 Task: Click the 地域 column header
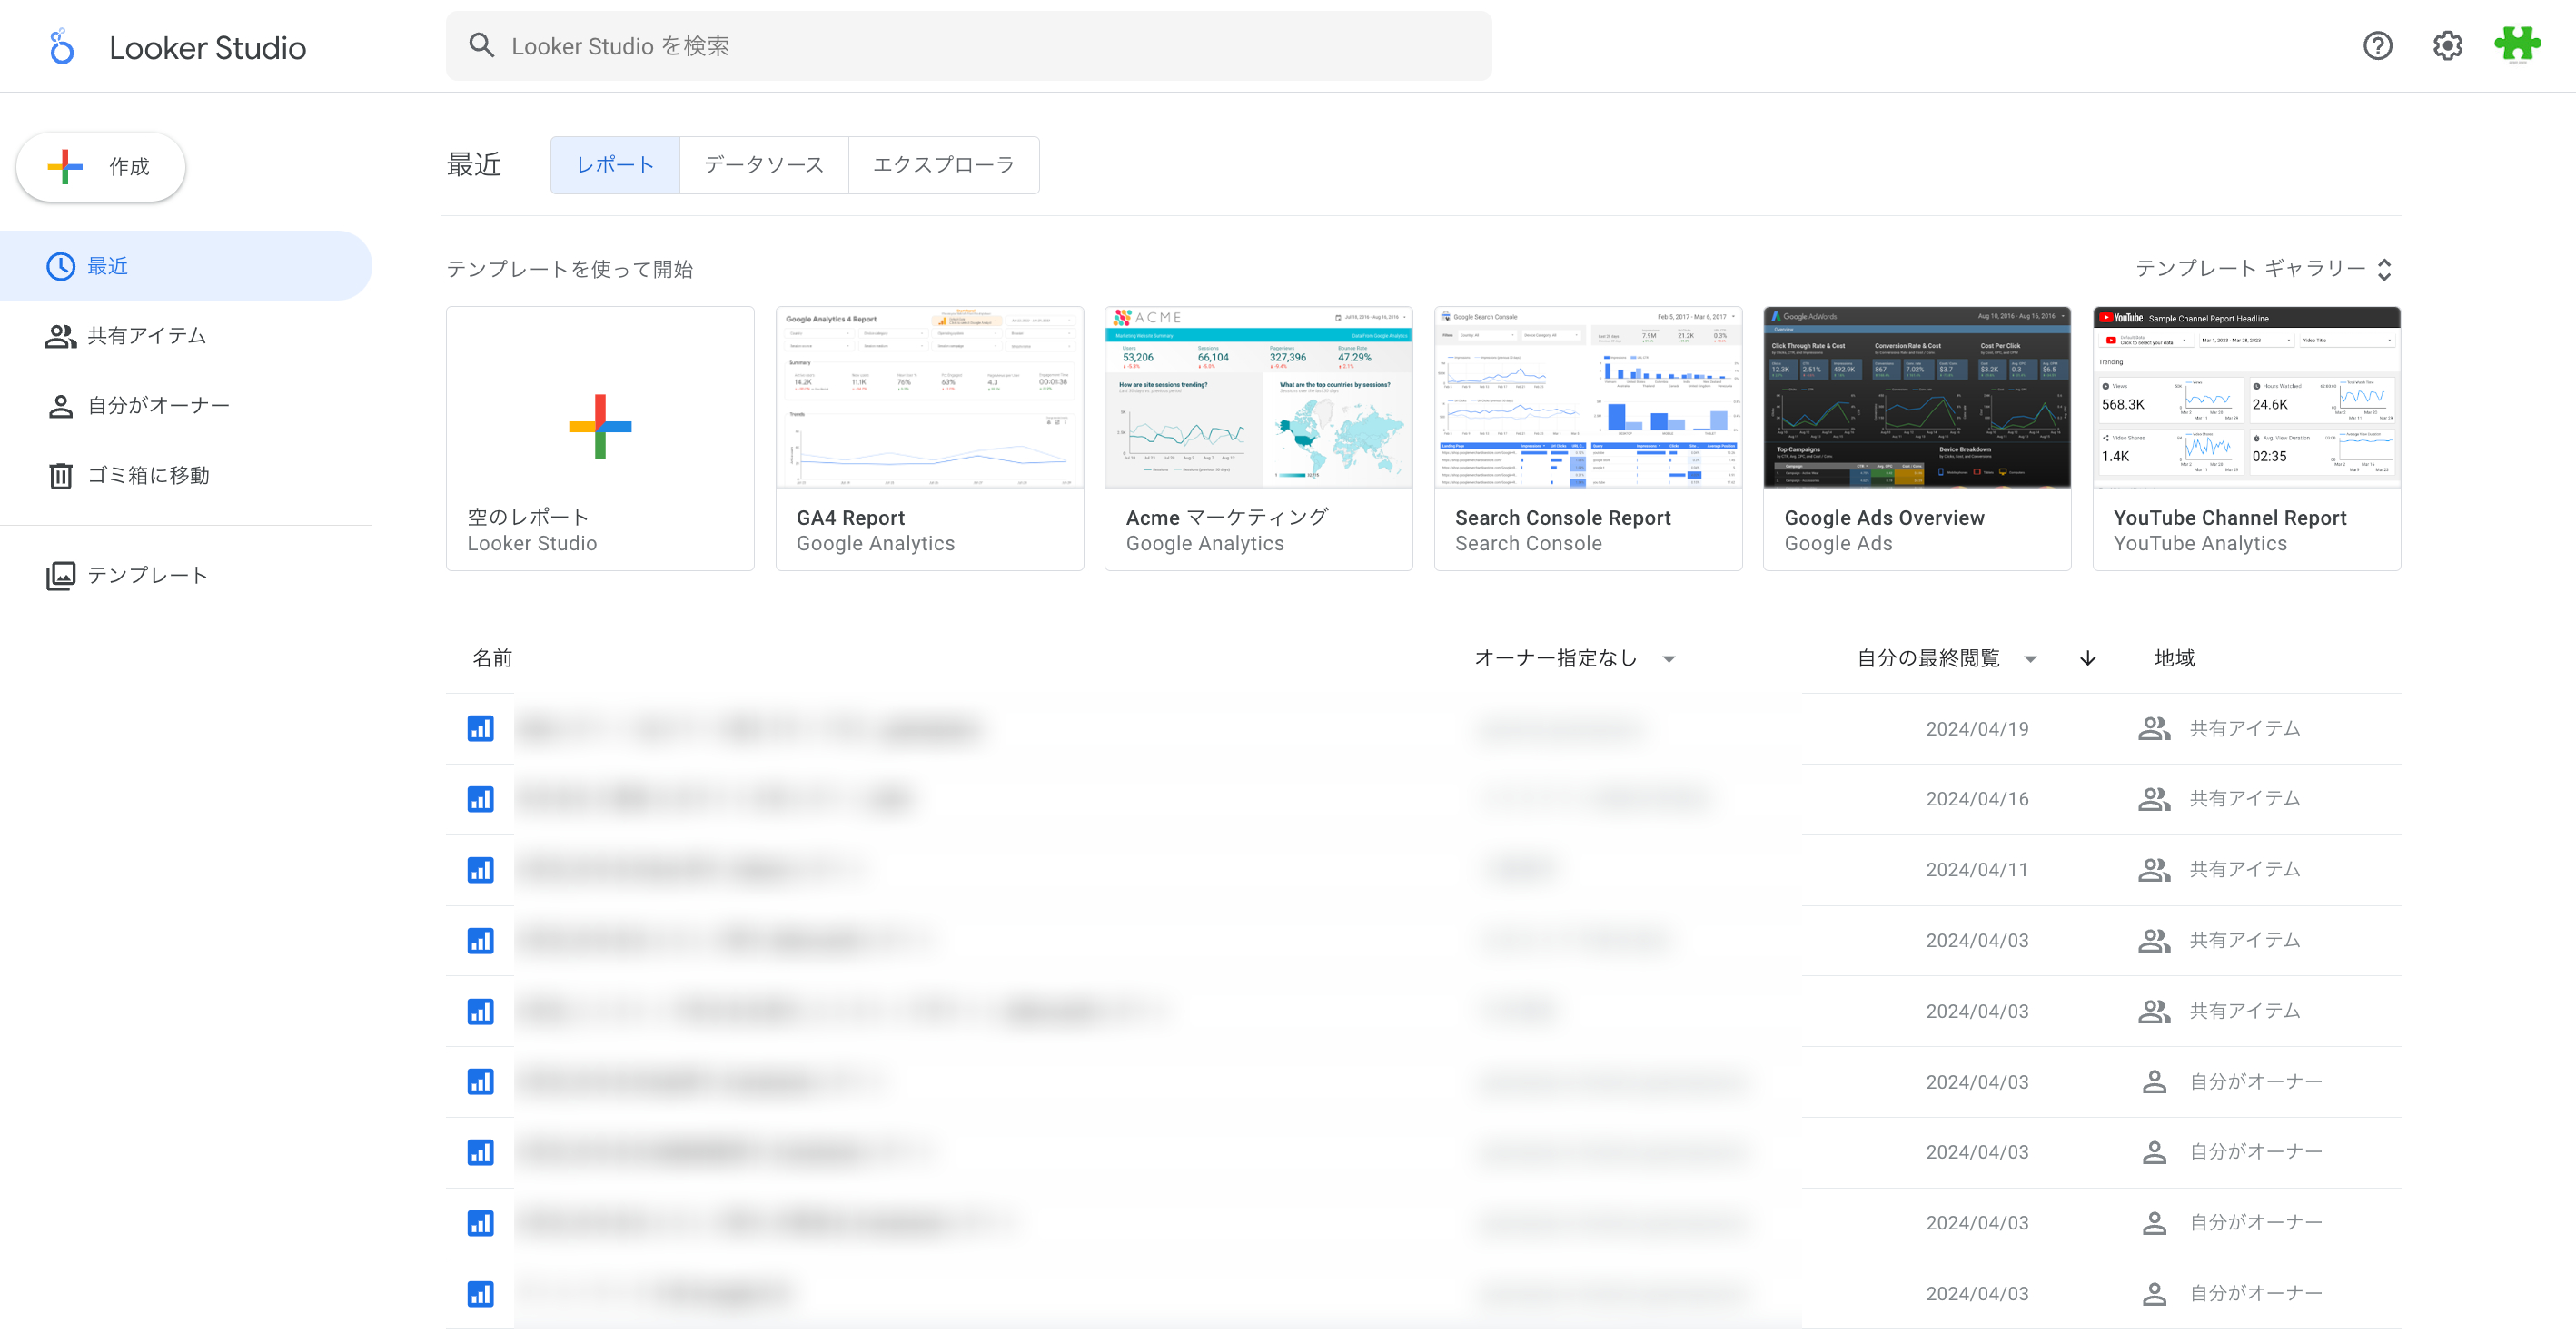coord(2174,658)
